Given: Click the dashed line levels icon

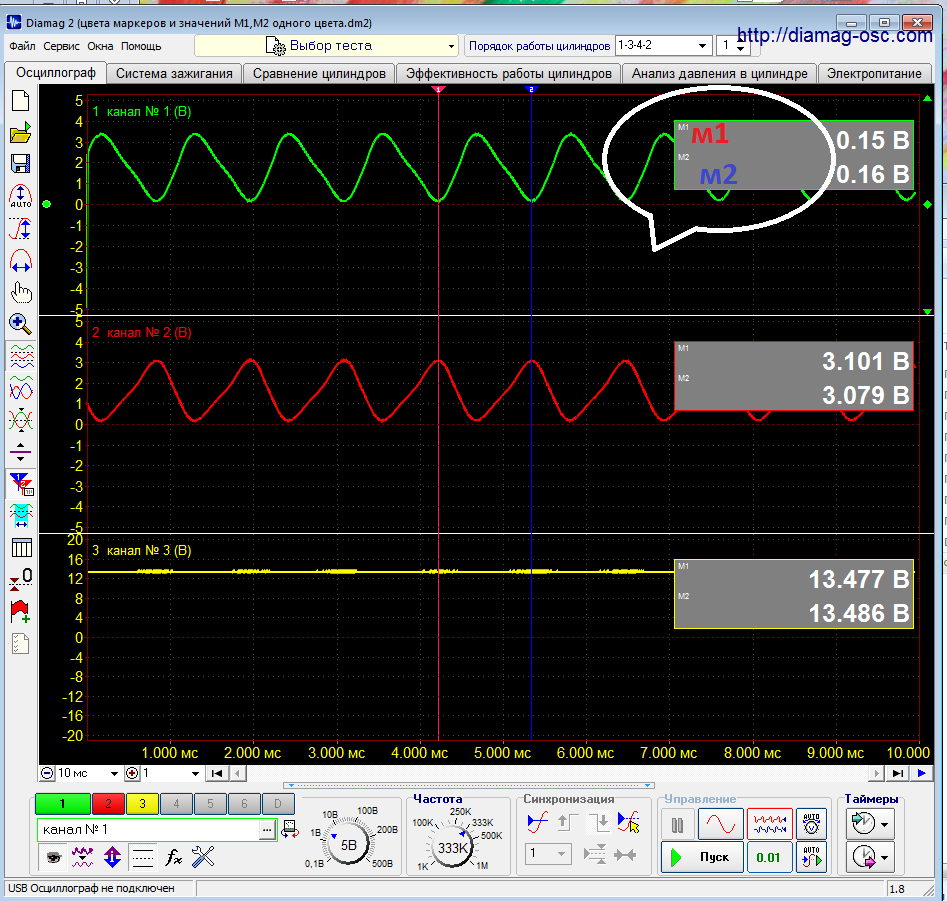Looking at the screenshot, I should coord(143,857).
